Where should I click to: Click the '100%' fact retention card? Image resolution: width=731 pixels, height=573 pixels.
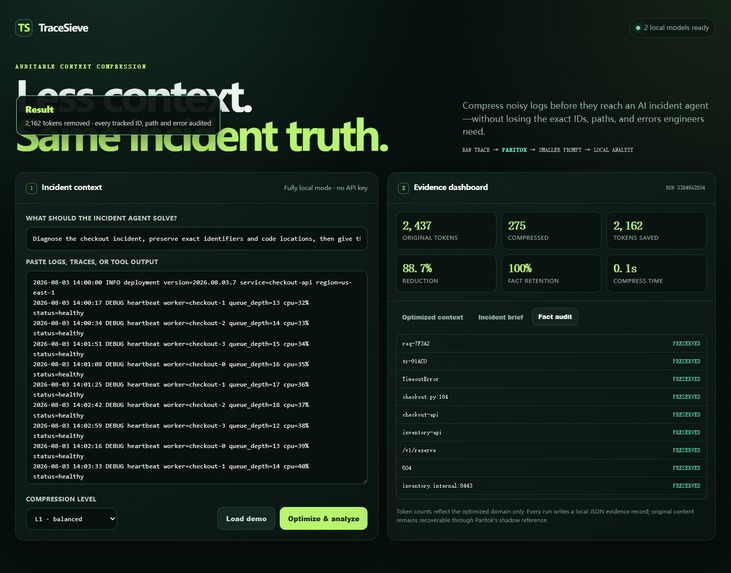[552, 274]
